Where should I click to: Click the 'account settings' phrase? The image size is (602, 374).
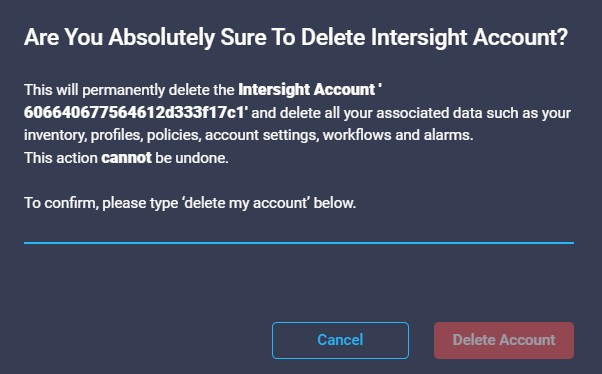[x=262, y=135]
